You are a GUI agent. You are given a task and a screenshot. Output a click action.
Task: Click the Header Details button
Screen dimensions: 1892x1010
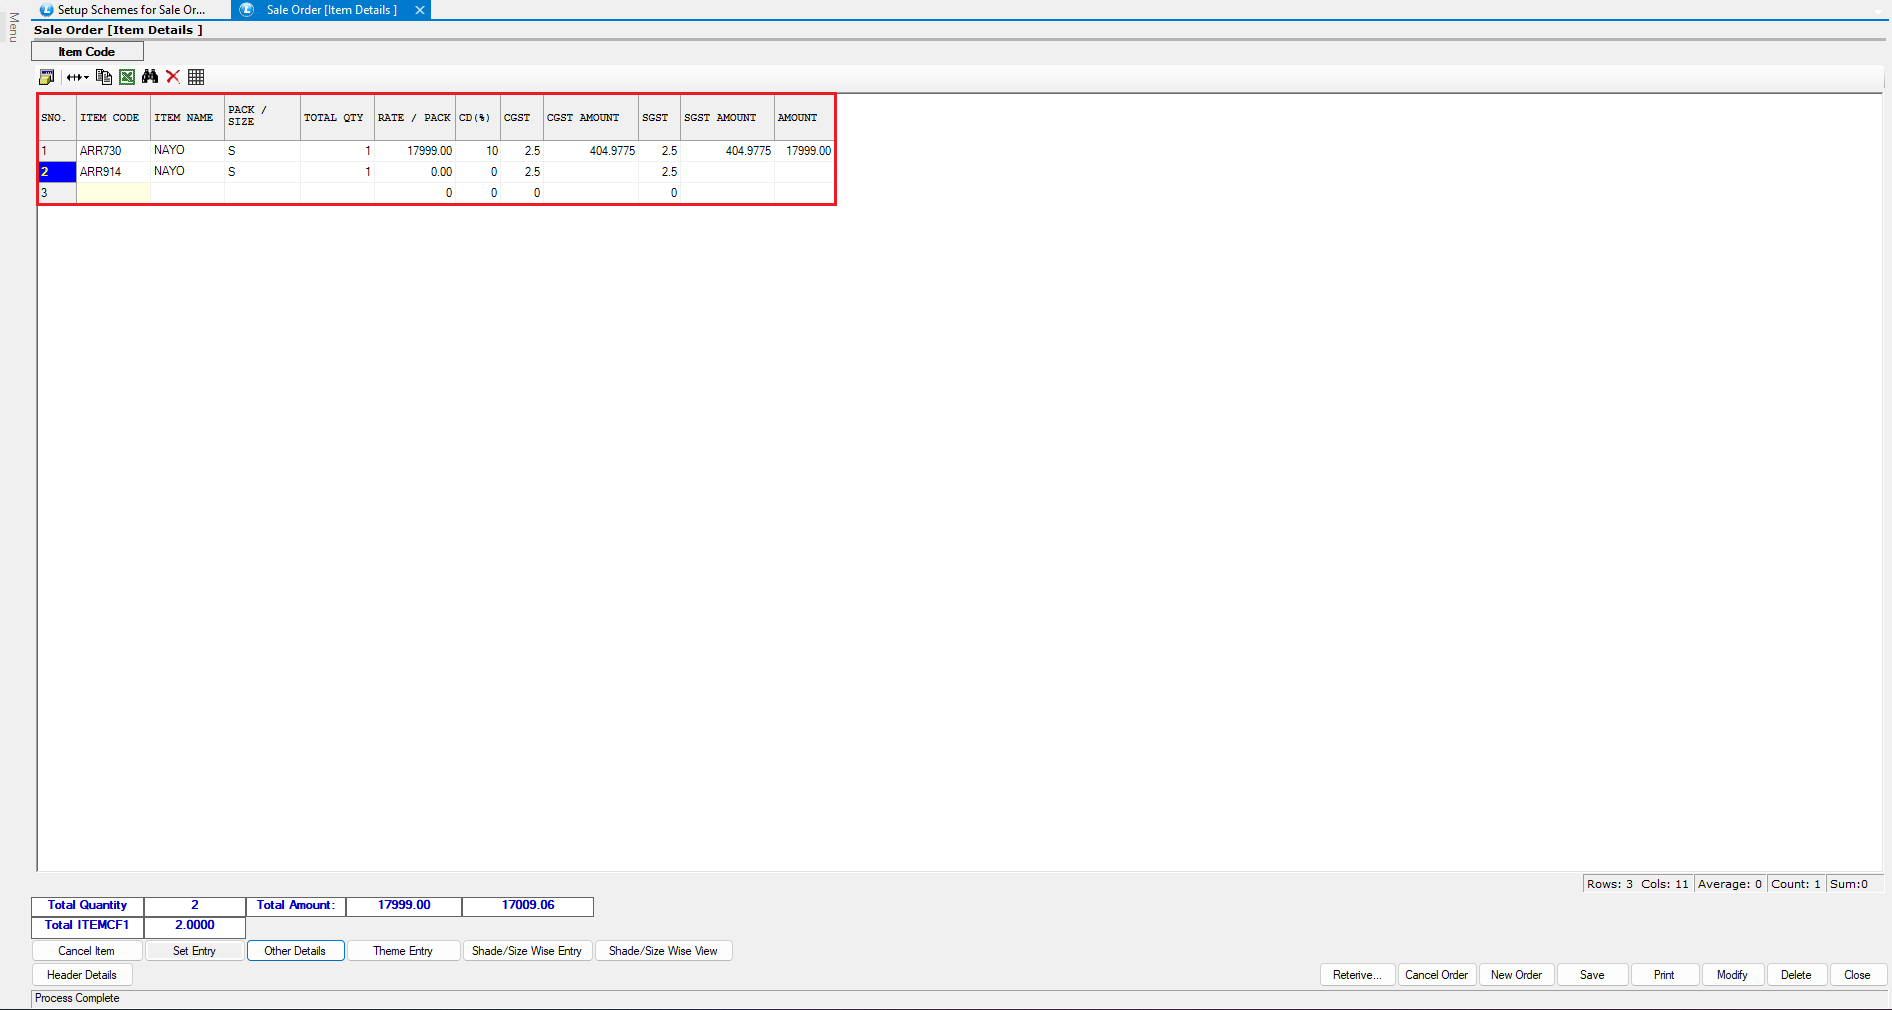(82, 975)
